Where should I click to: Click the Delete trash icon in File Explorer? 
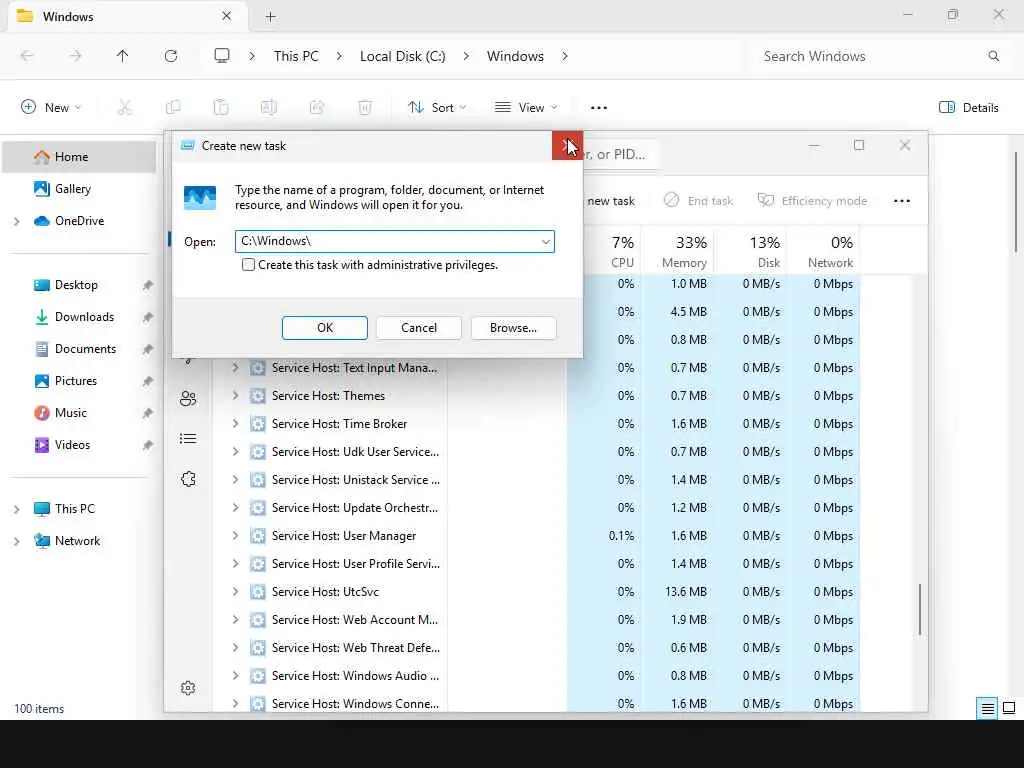coord(365,107)
